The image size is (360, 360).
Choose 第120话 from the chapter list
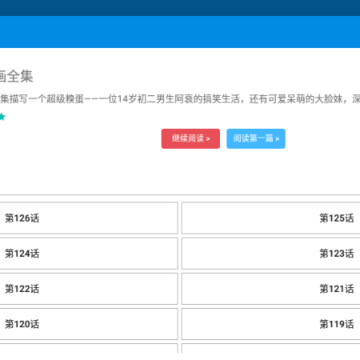coord(89,324)
